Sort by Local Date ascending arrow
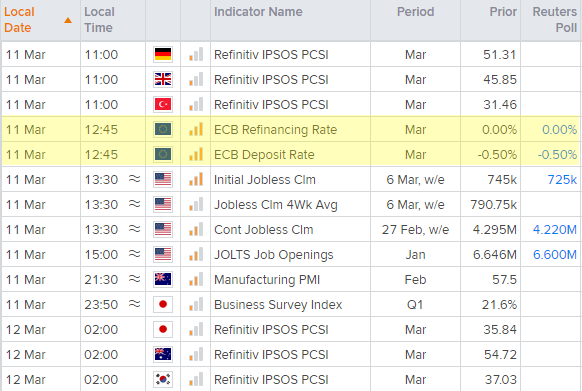This screenshot has height=391, width=582. click(68, 20)
